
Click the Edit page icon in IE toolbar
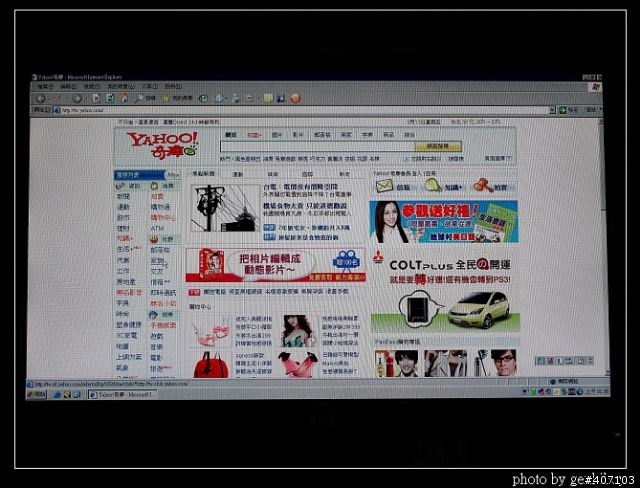249,98
